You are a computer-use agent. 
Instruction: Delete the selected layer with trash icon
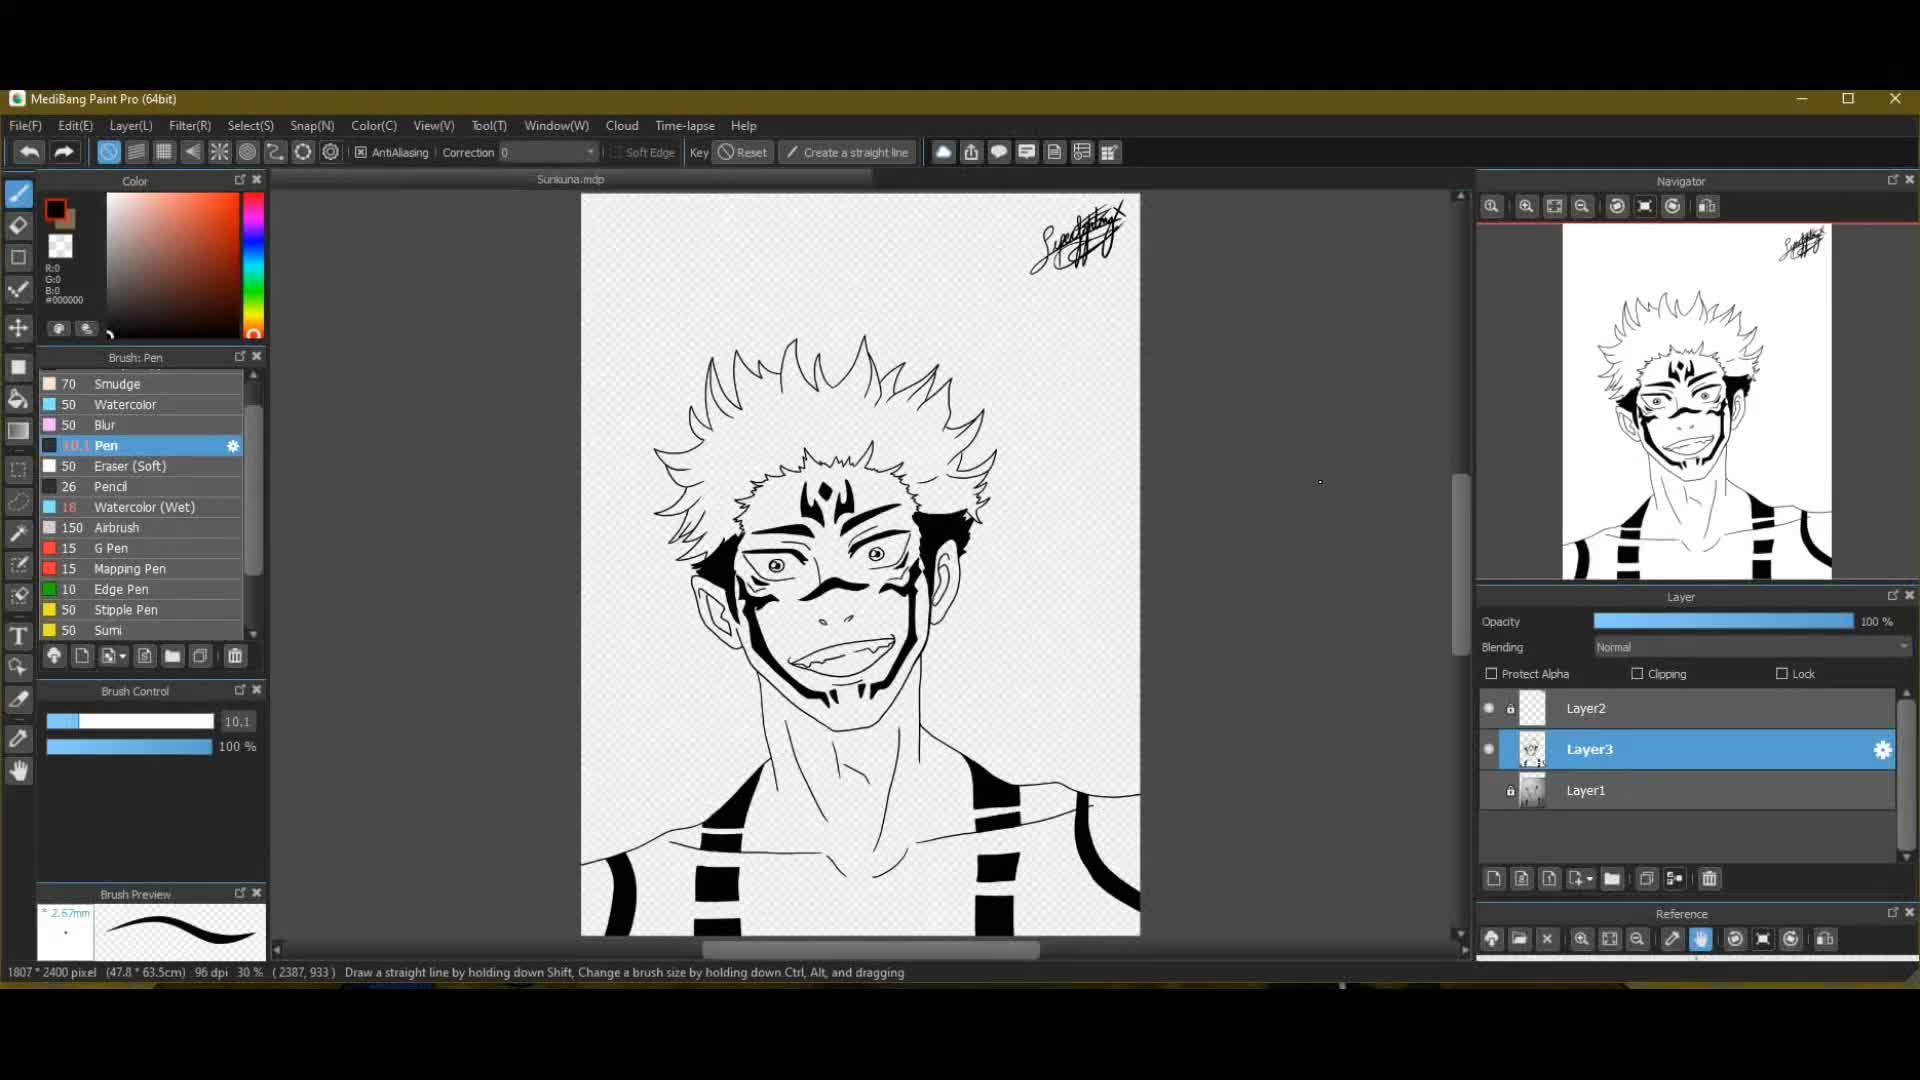1709,879
